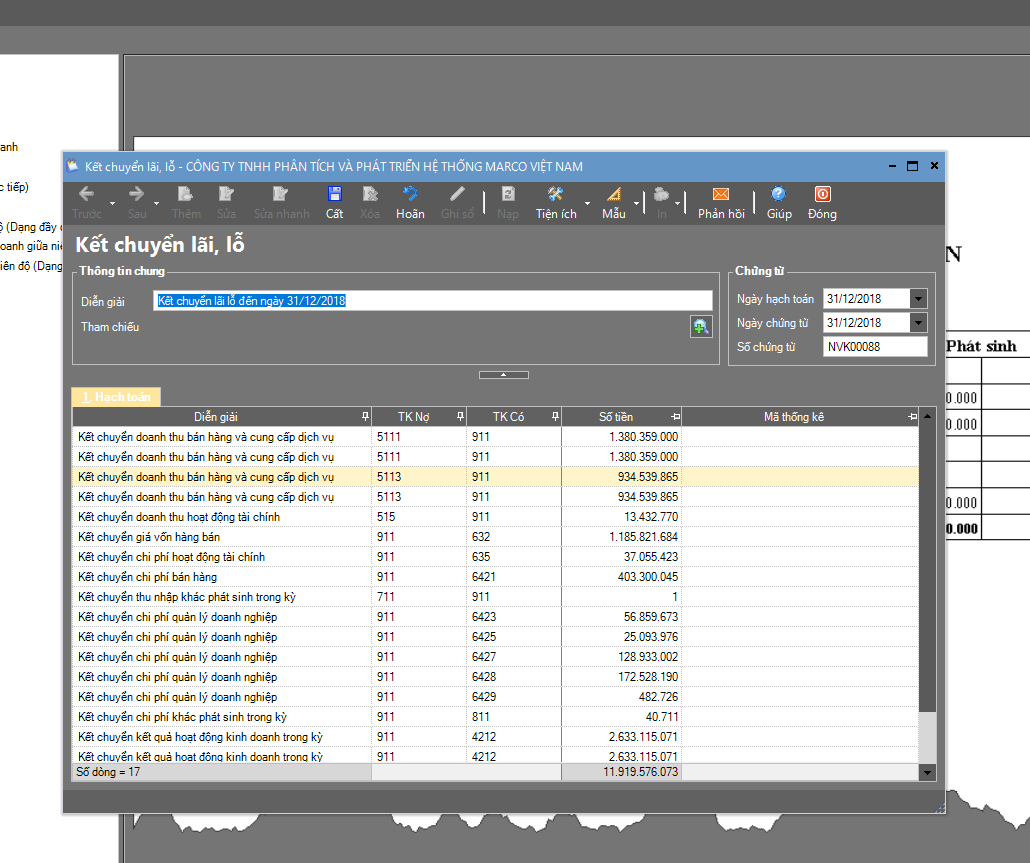This screenshot has height=863, width=1030.
Task: Click the Hoãn (undo) toolbar icon
Action: [409, 195]
